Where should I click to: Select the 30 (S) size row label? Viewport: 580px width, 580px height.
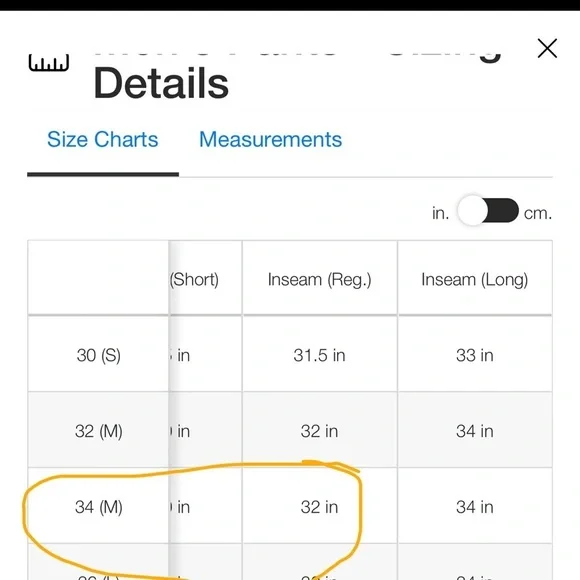tap(98, 355)
